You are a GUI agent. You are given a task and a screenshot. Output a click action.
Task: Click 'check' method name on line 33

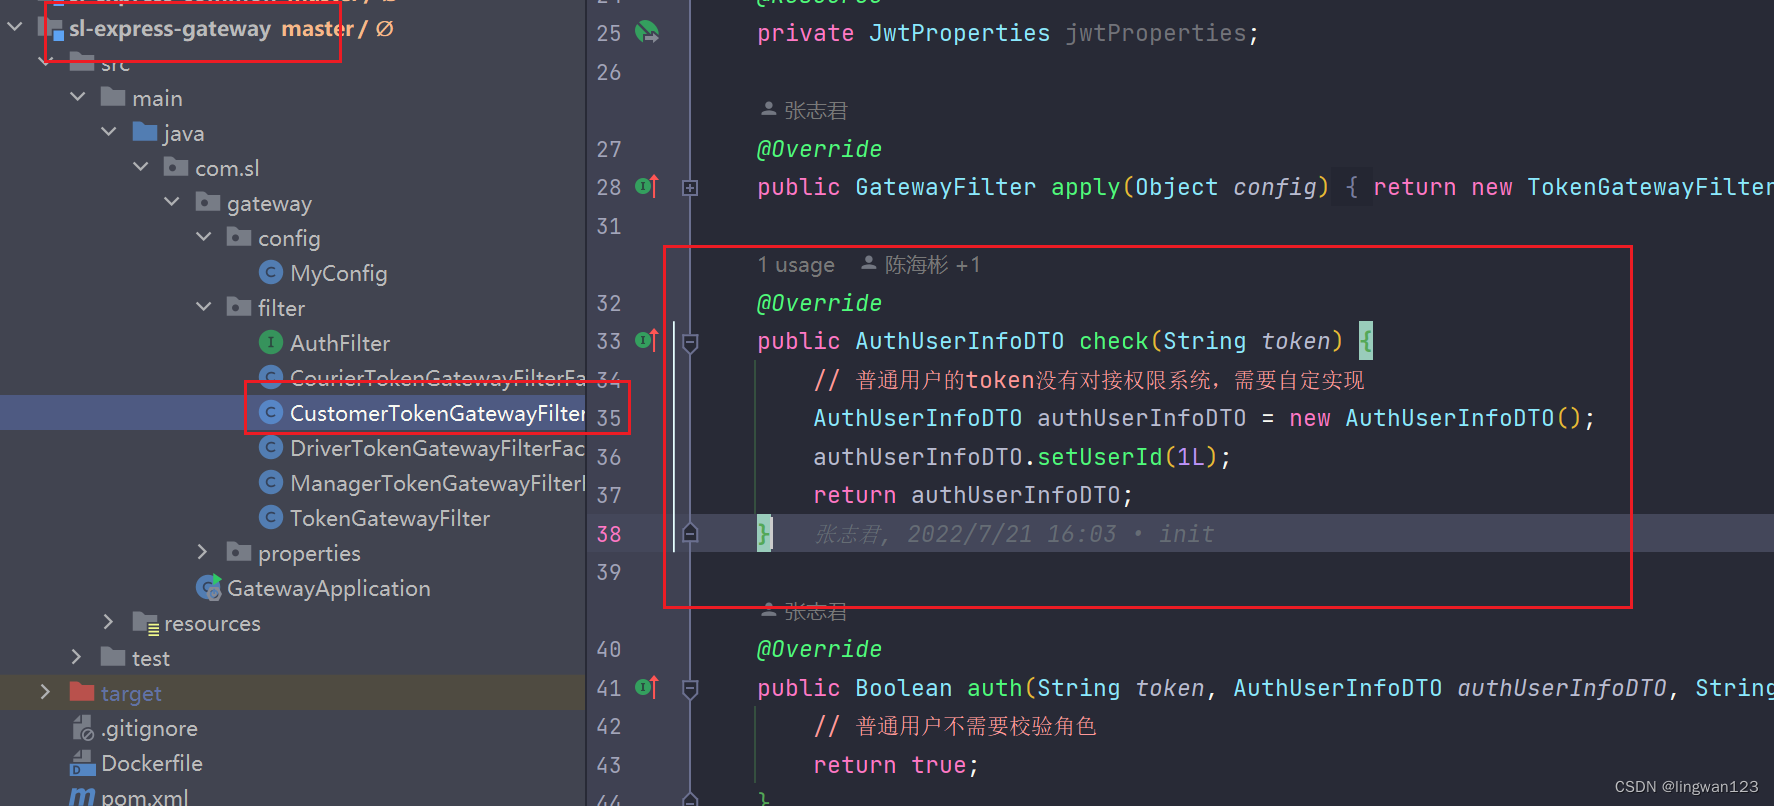1114,341
